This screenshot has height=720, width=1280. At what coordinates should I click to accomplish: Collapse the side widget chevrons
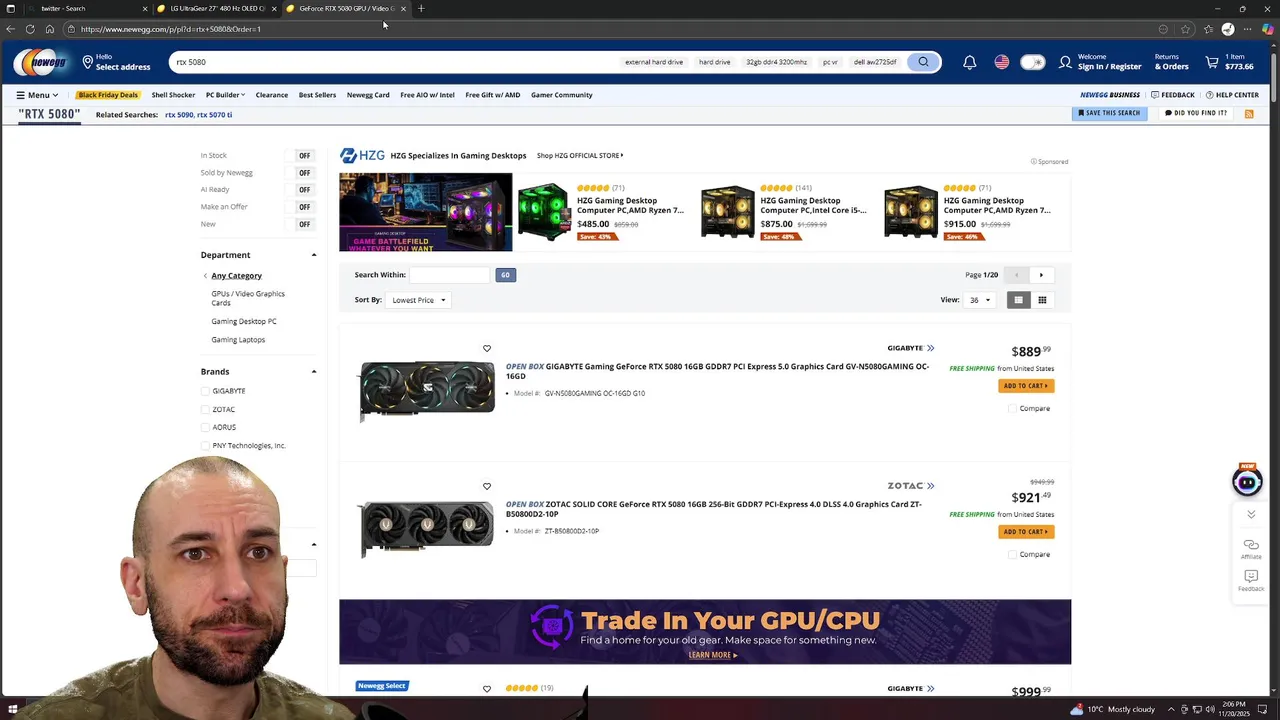coord(1251,514)
